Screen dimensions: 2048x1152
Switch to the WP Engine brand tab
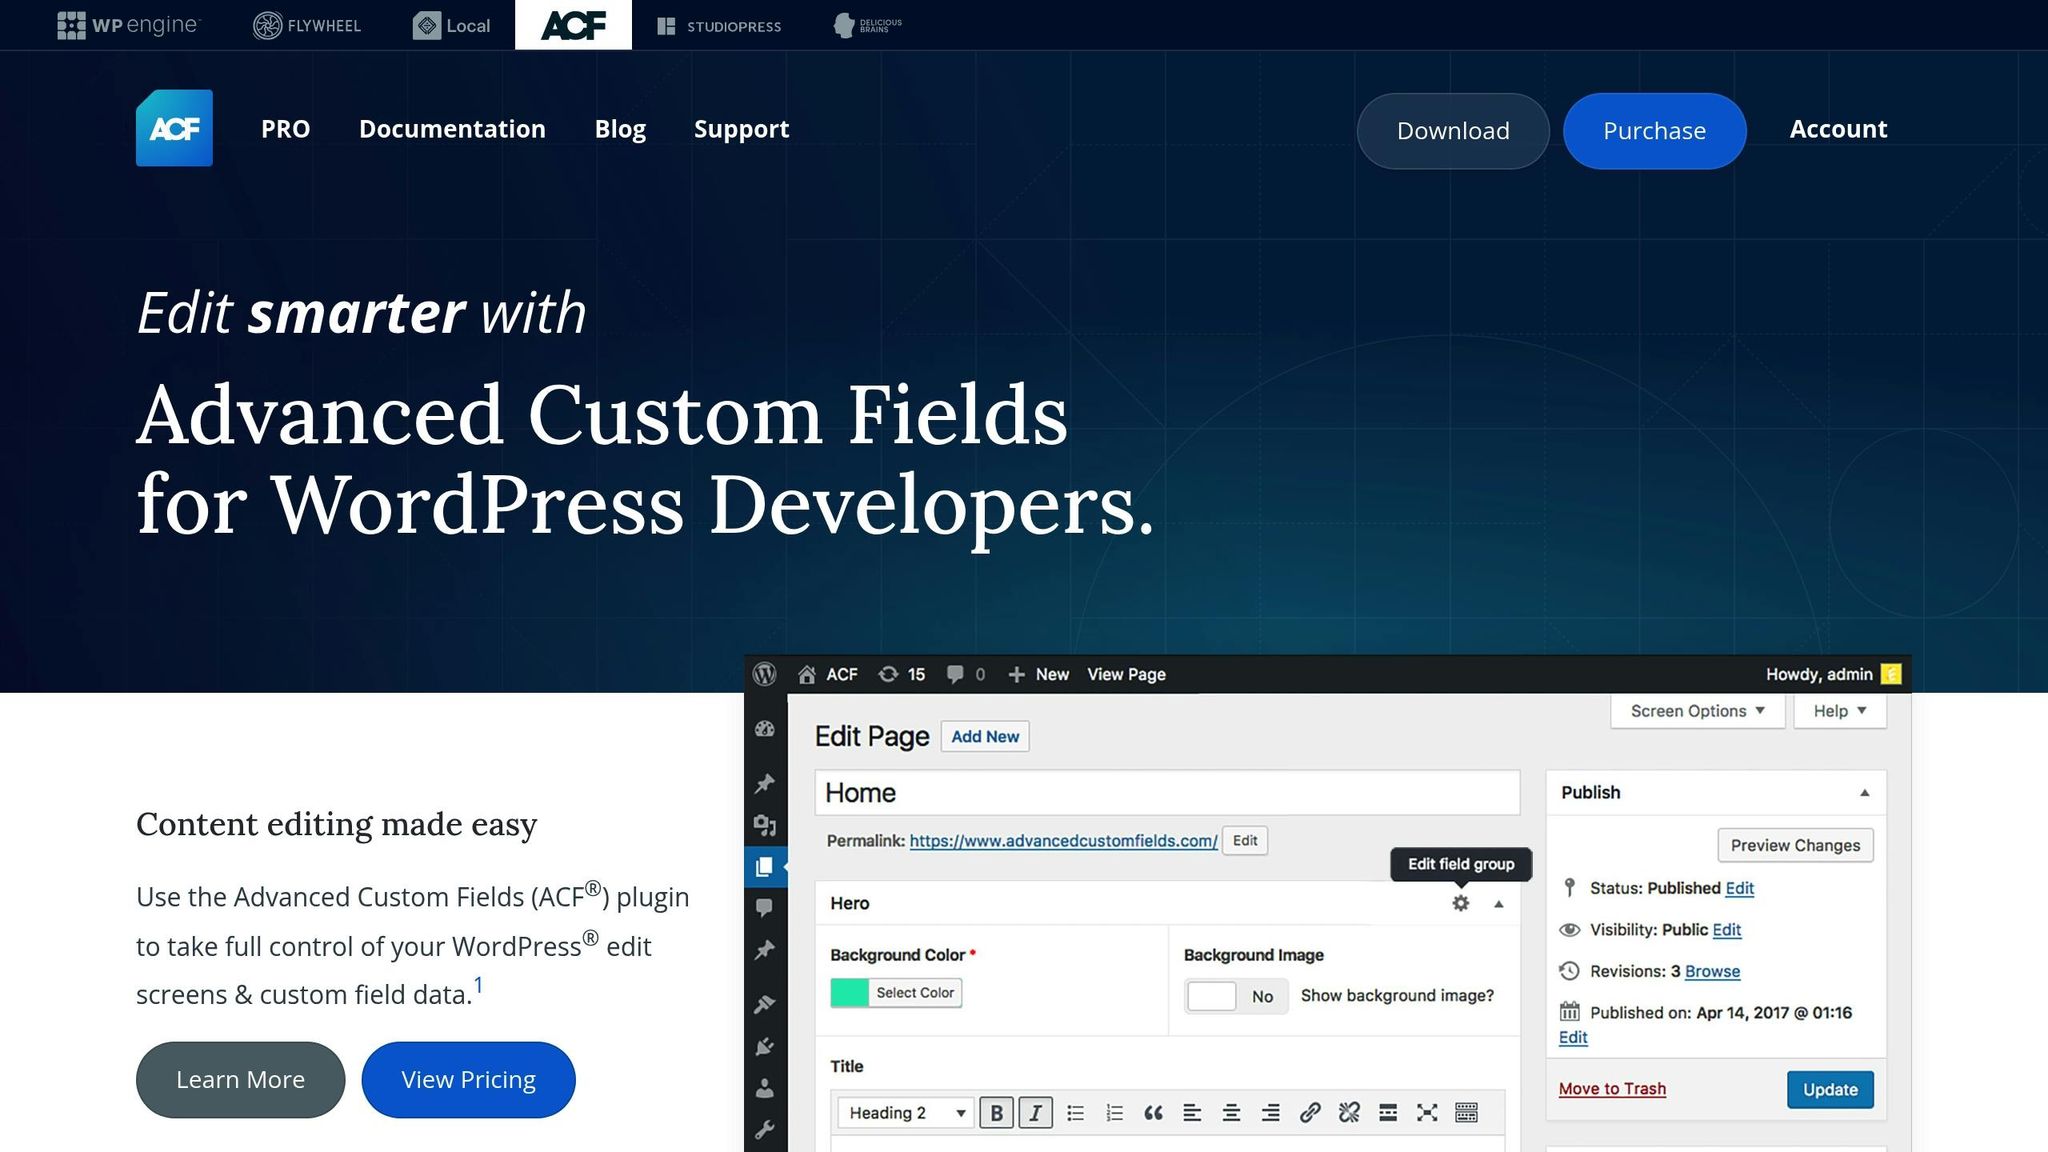pyautogui.click(x=129, y=25)
